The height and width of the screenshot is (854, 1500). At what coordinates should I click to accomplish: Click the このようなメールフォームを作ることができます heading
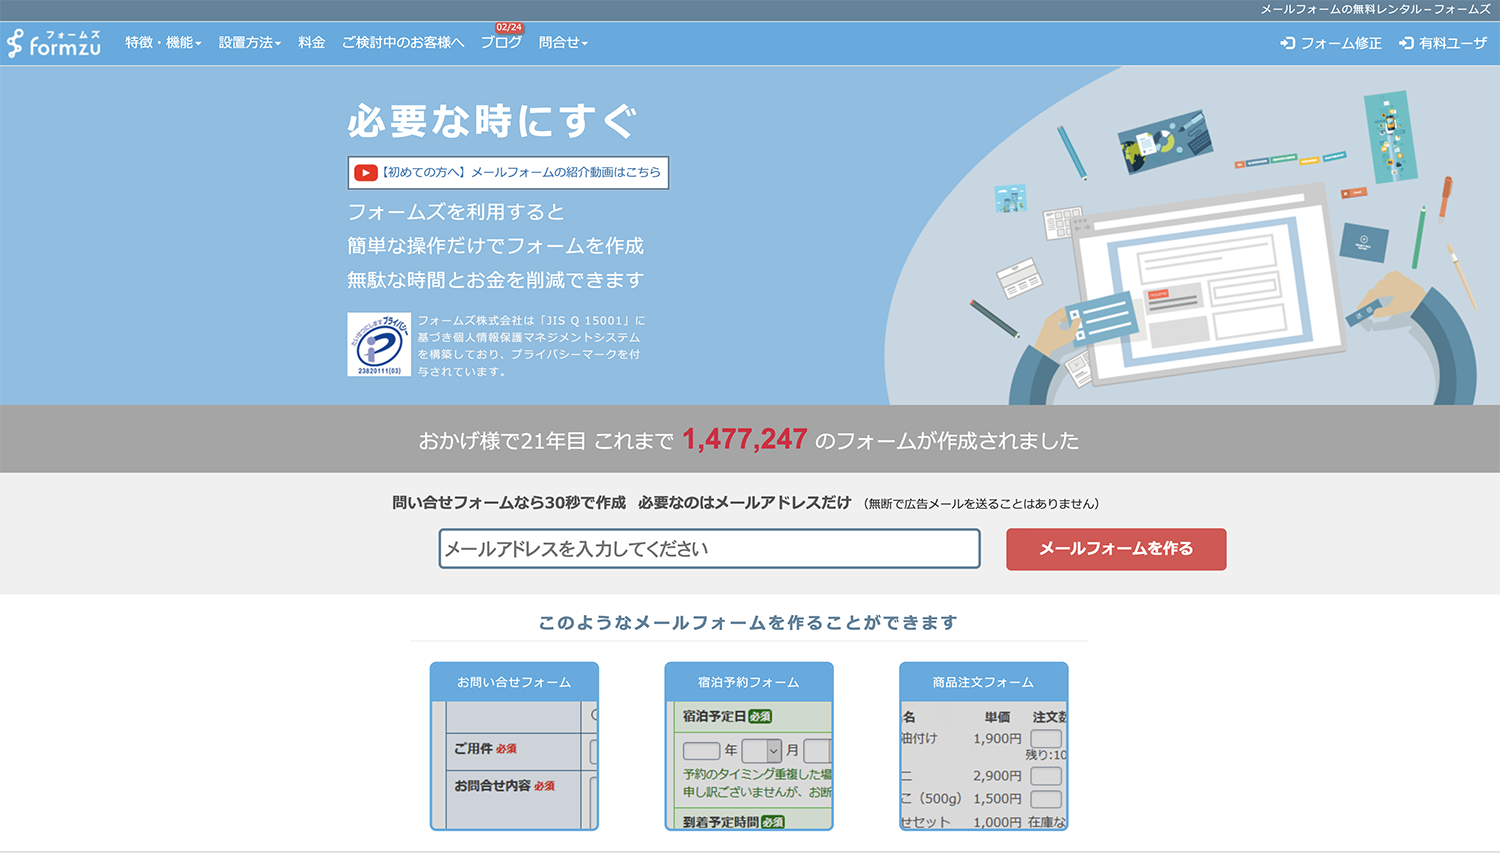[749, 623]
